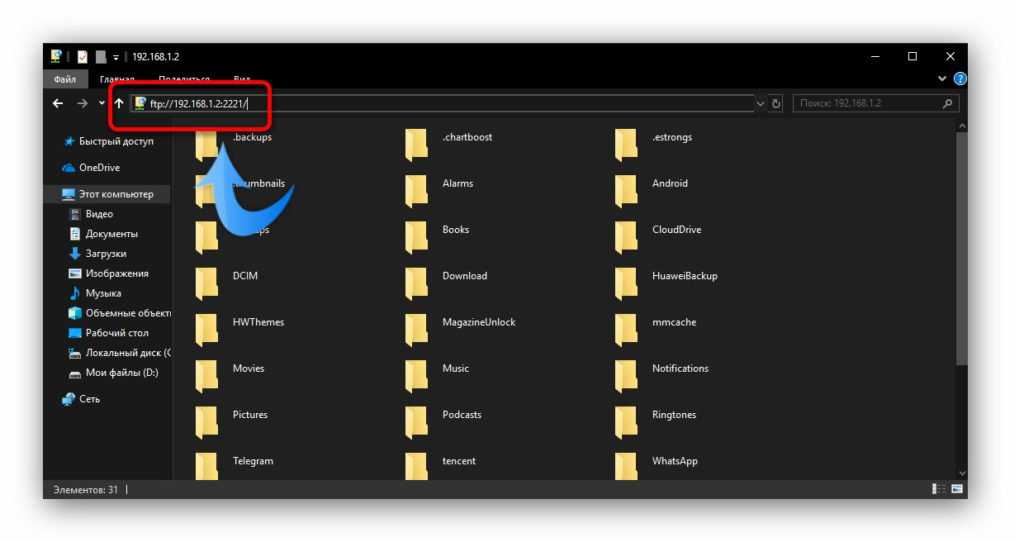Open the Файл menu tab
The image size is (1024, 542).
(x=63, y=79)
